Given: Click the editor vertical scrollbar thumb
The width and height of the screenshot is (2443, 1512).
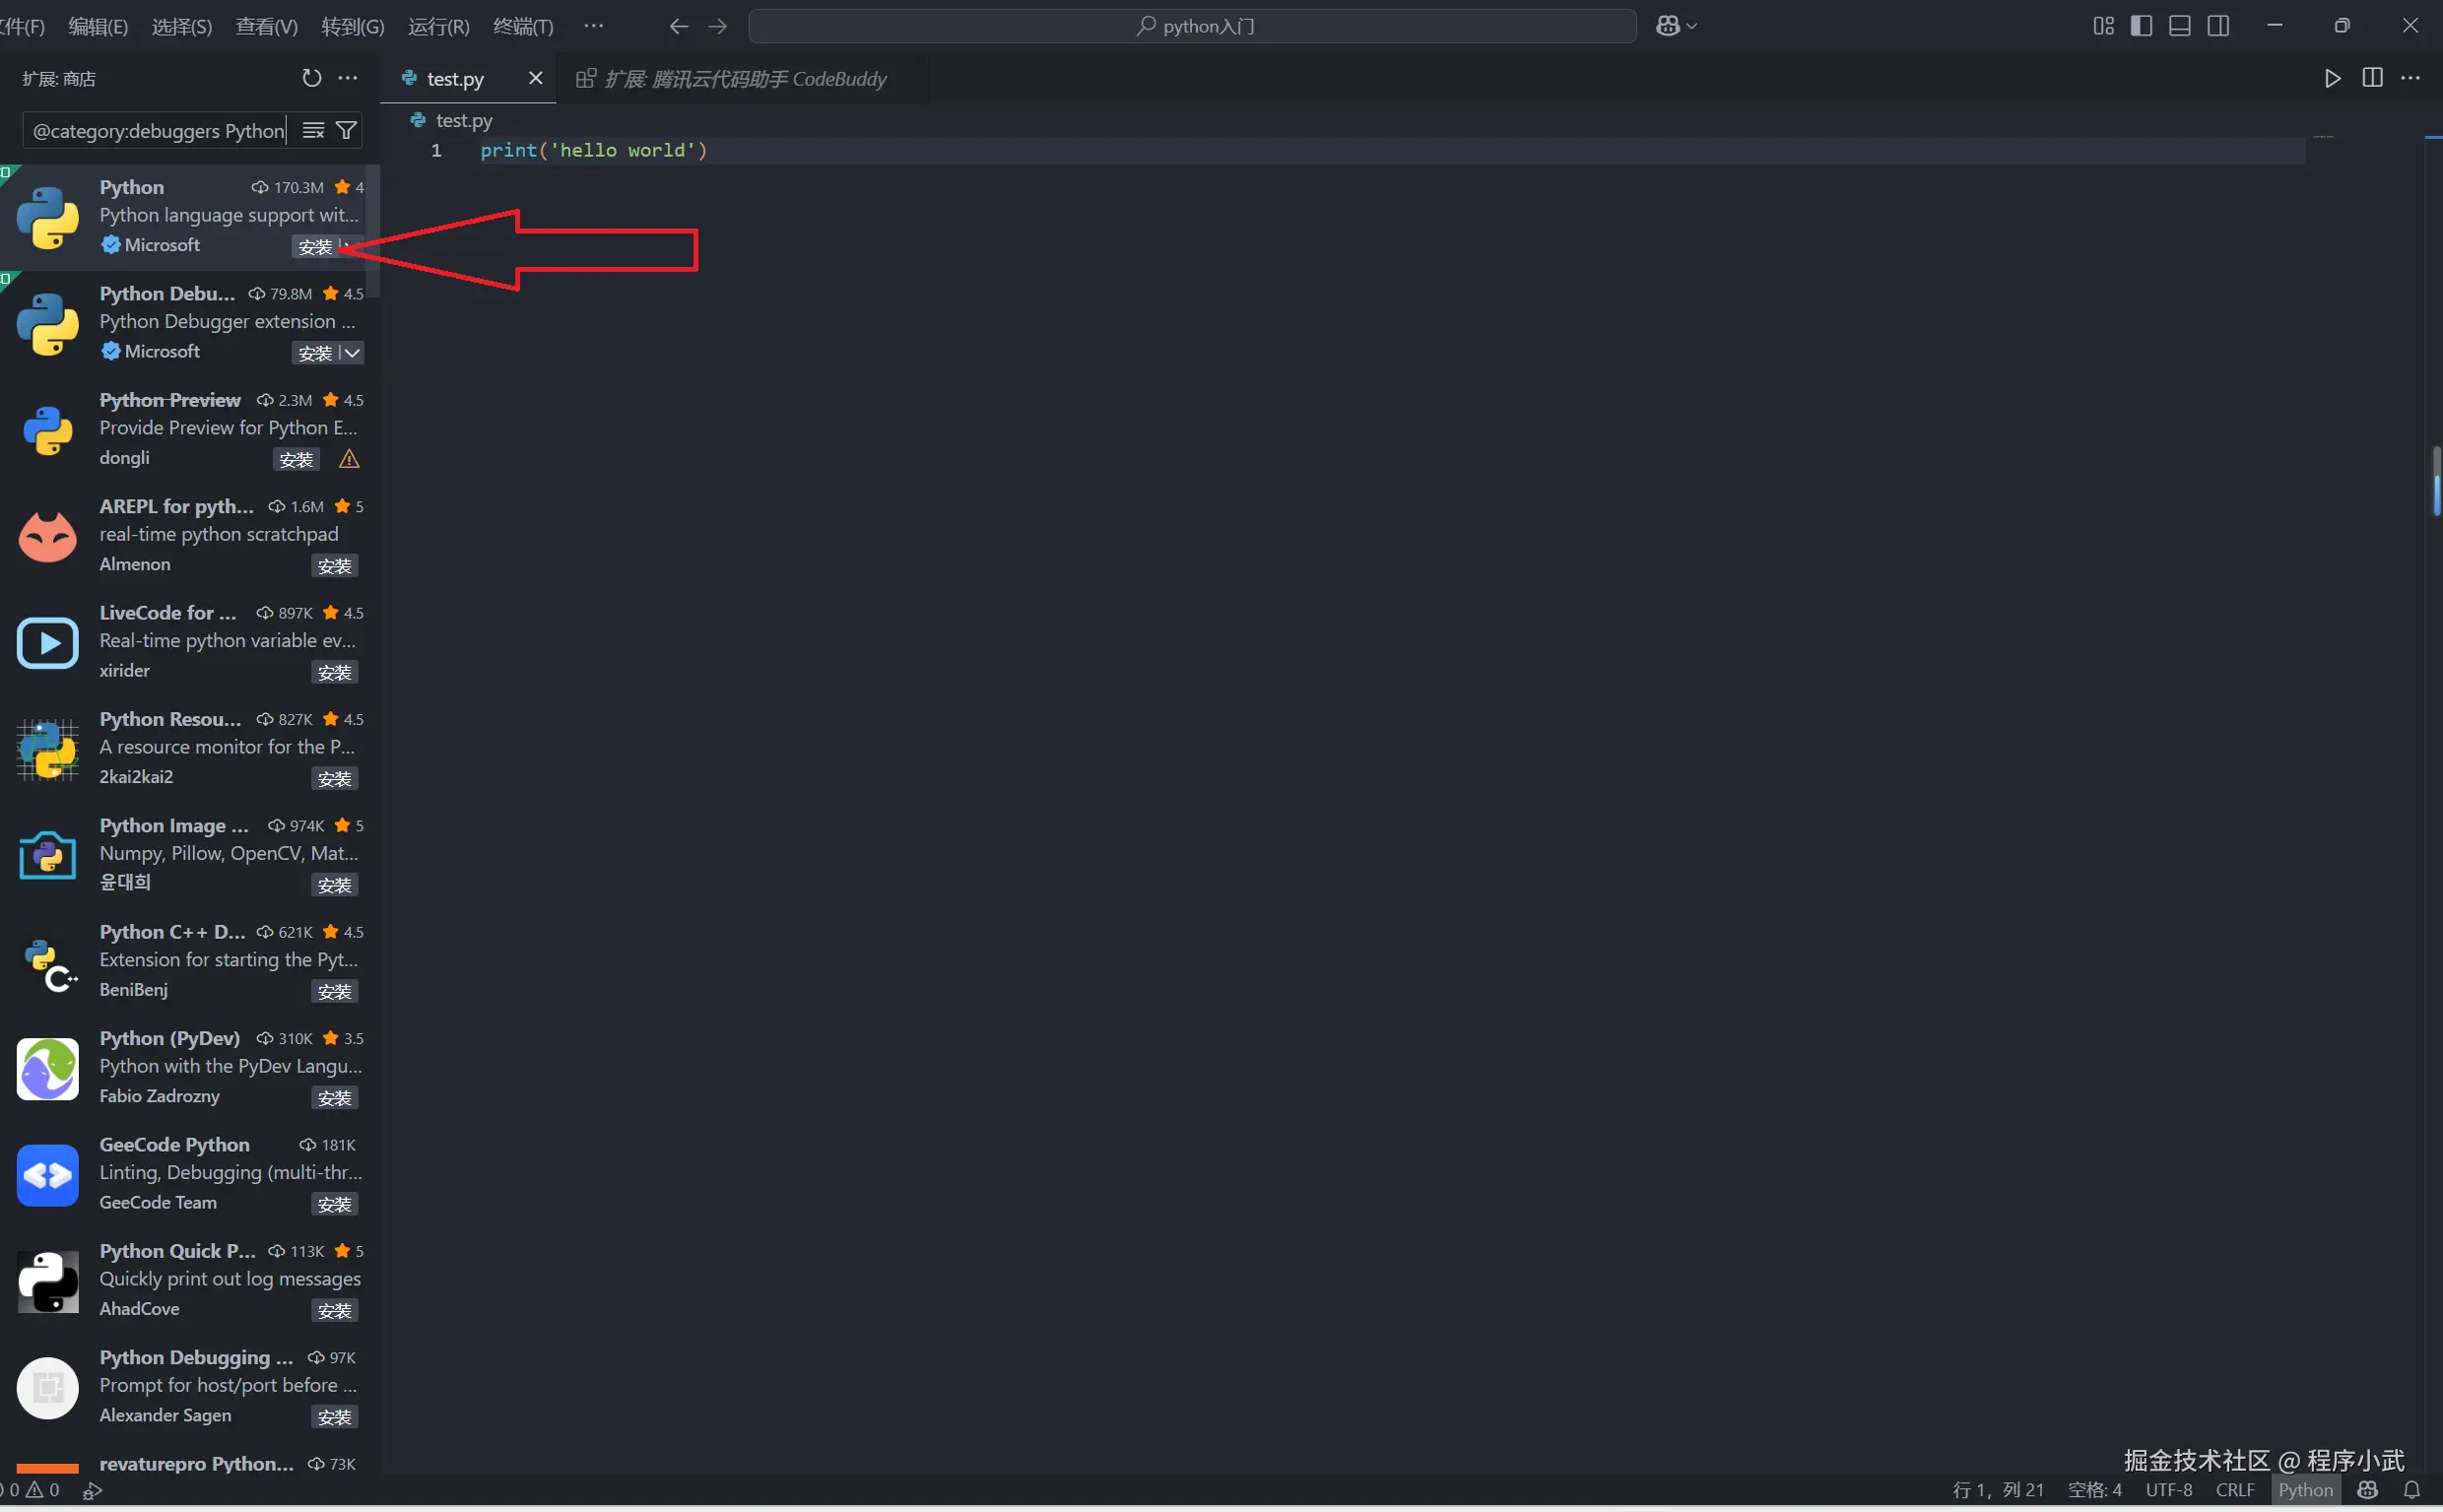Looking at the screenshot, I should pyautogui.click(x=2436, y=481).
